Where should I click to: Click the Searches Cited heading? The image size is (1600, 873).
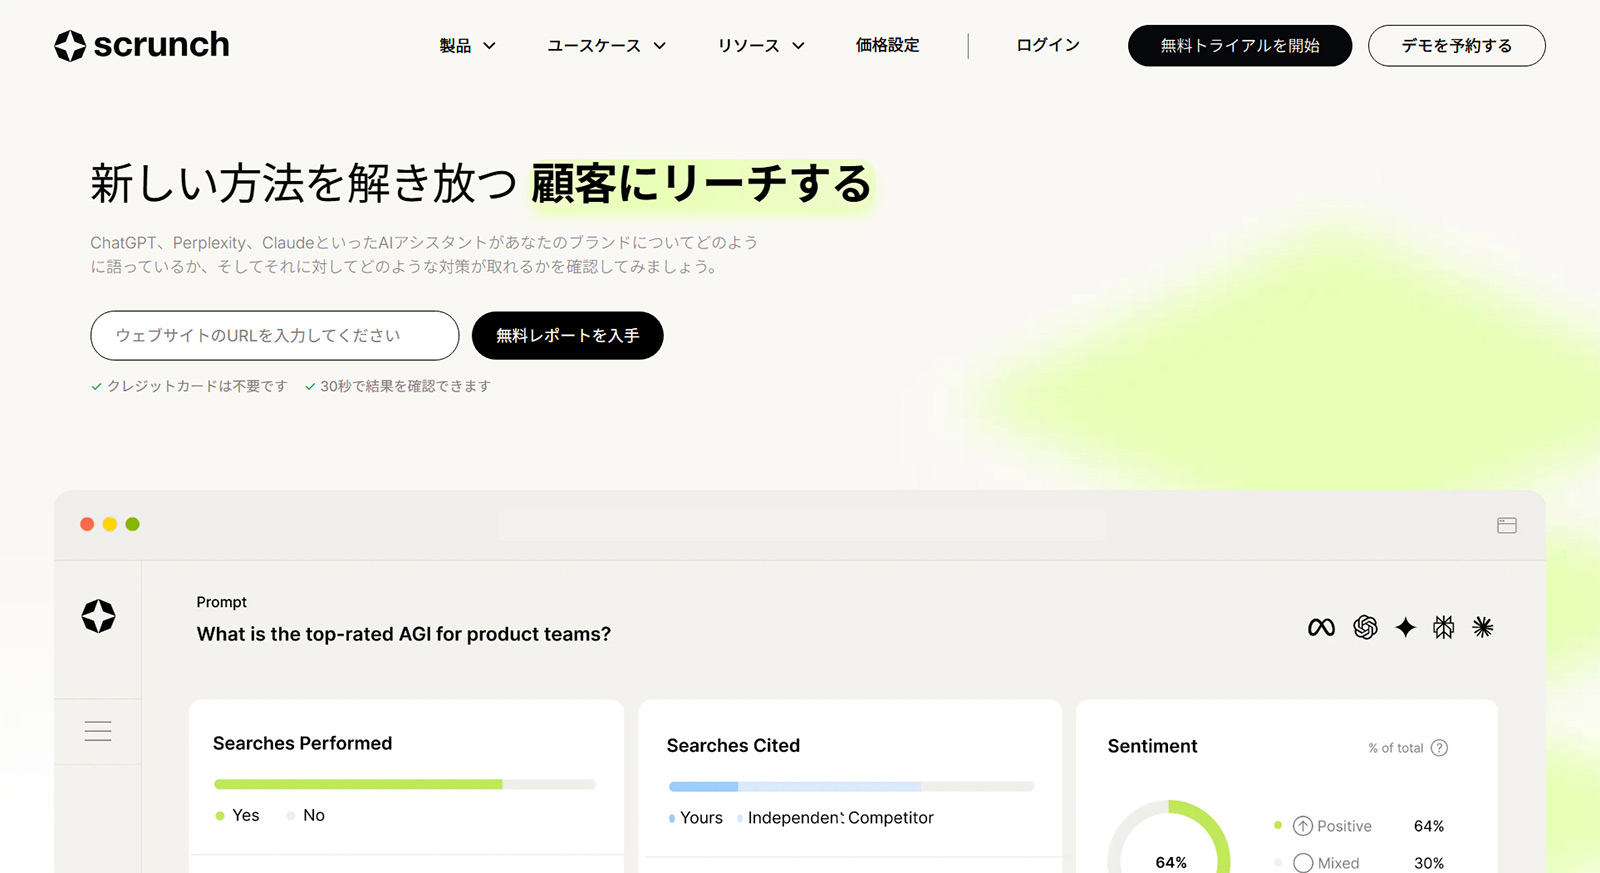pyautogui.click(x=733, y=745)
